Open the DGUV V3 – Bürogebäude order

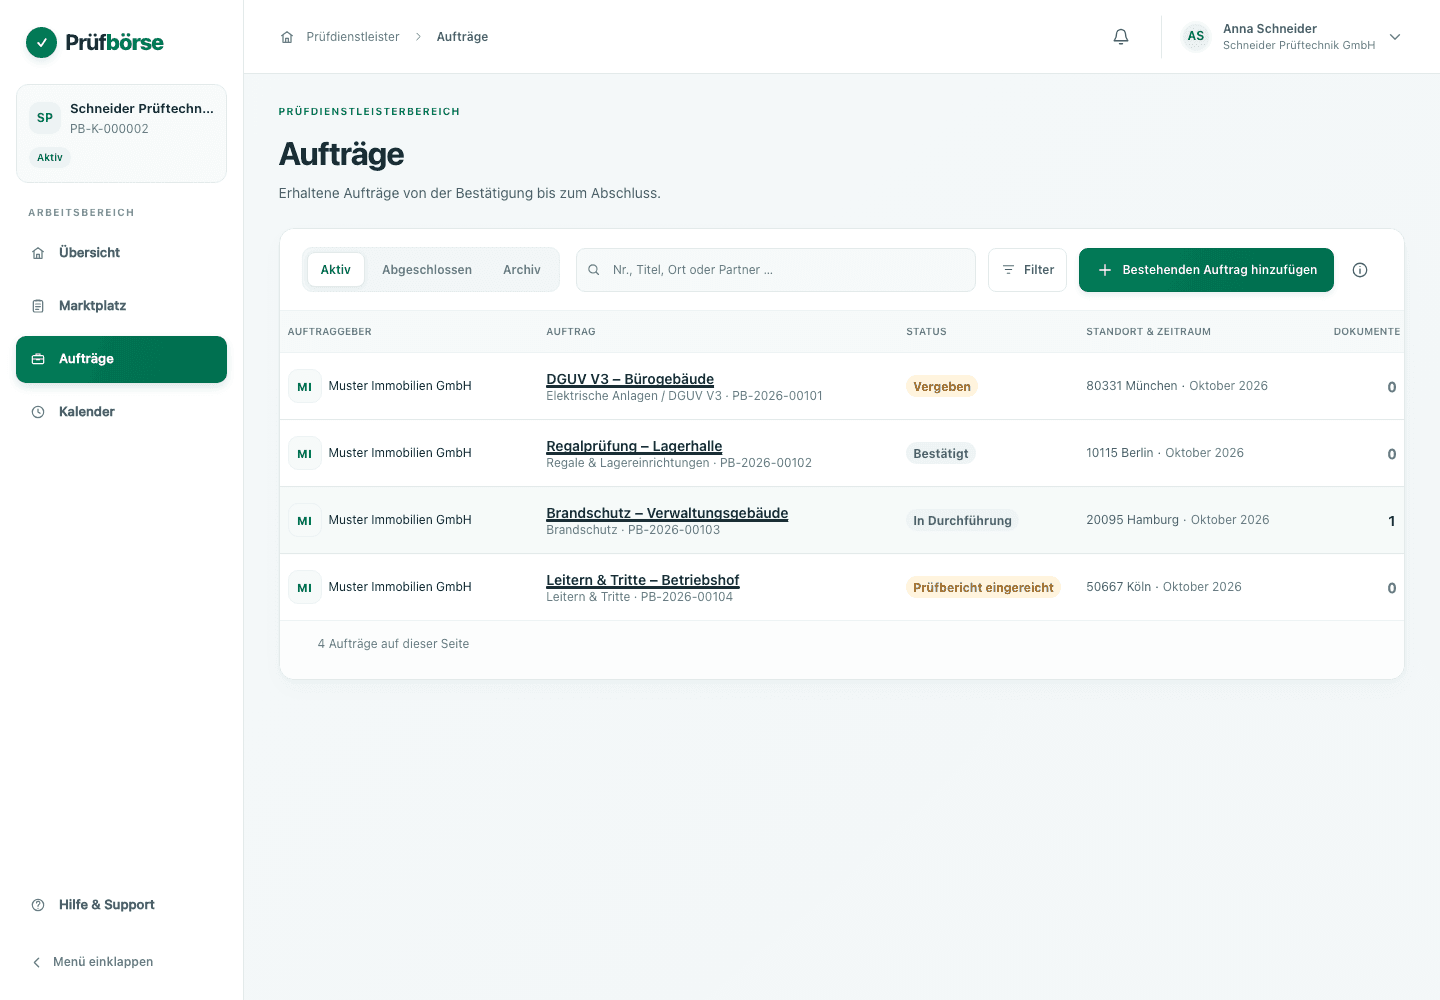(630, 379)
